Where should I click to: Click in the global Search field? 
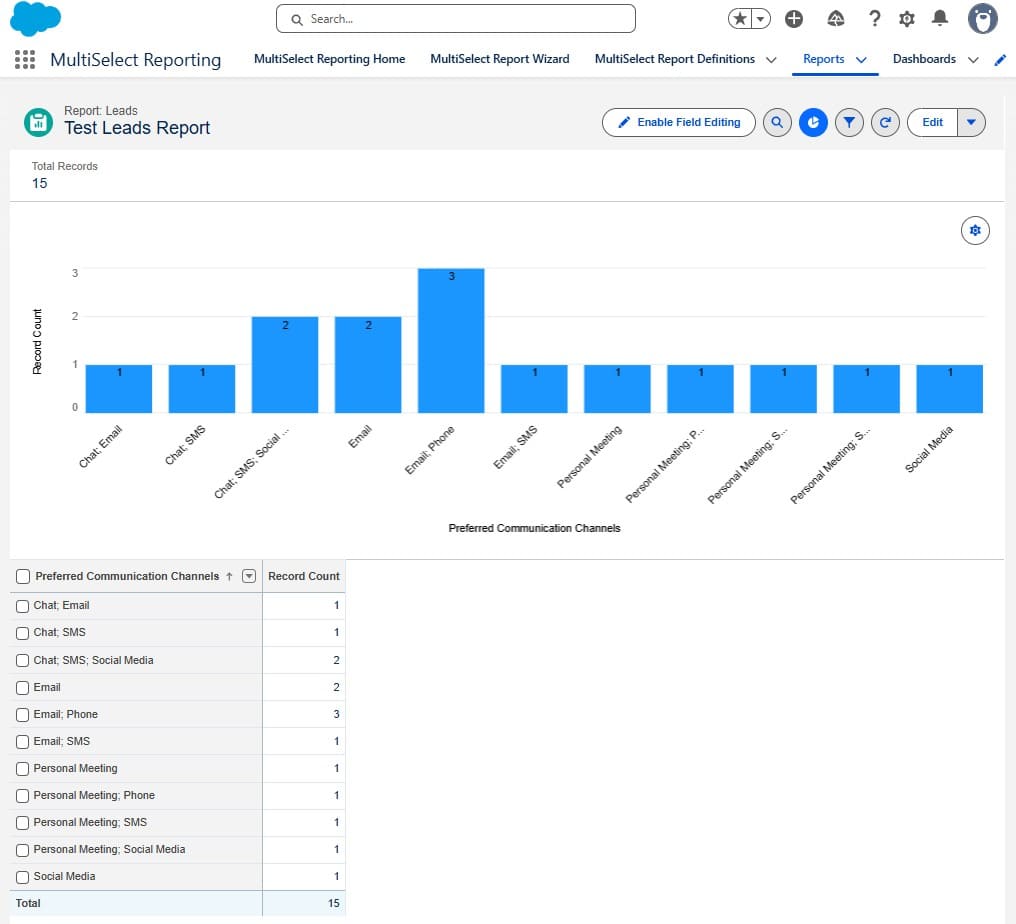point(456,19)
